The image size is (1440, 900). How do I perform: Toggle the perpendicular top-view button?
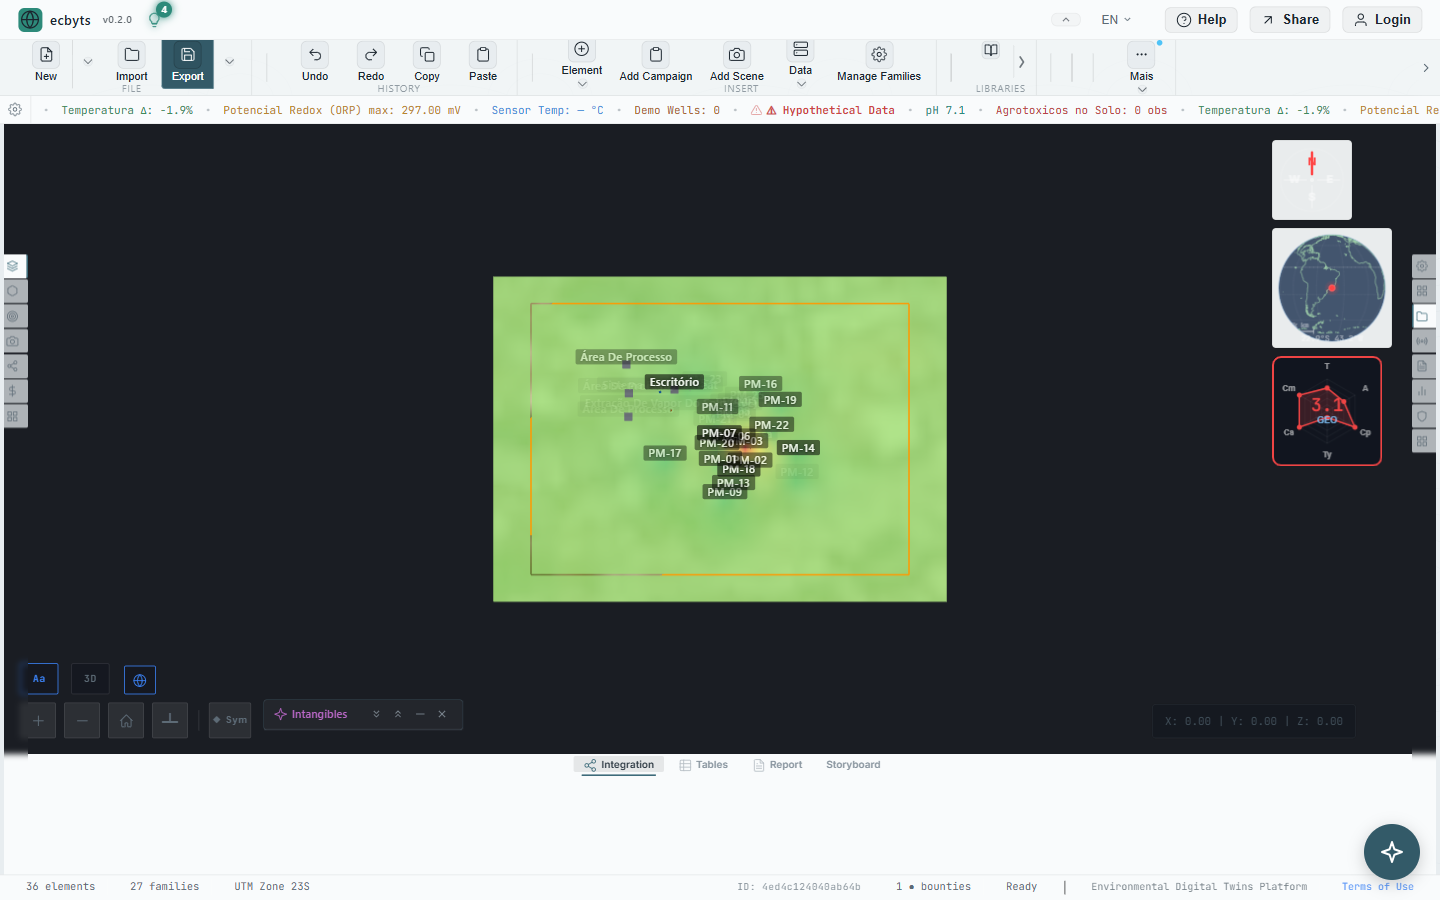tap(170, 720)
